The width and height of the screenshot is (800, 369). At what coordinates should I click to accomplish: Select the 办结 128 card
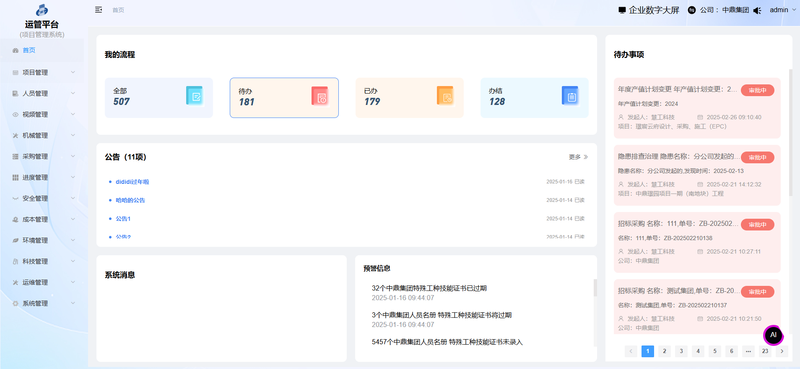(534, 97)
